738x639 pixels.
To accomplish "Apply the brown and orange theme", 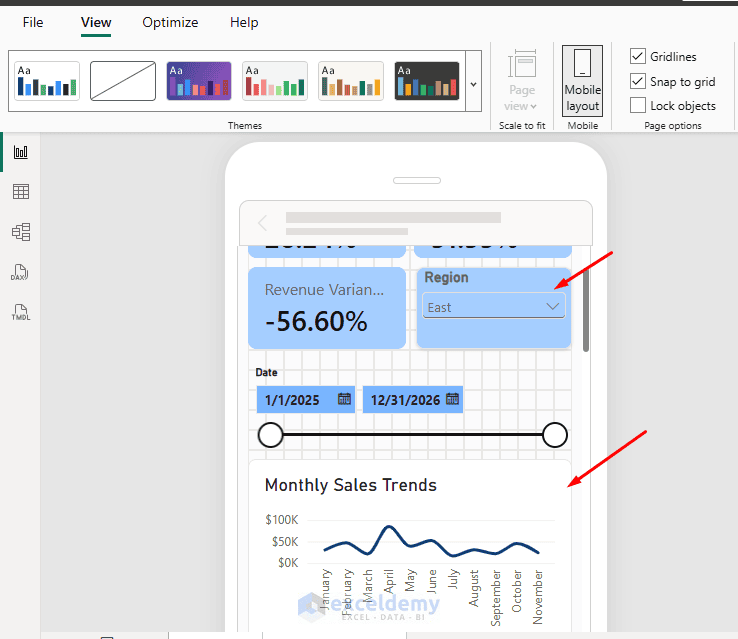I will point(351,81).
